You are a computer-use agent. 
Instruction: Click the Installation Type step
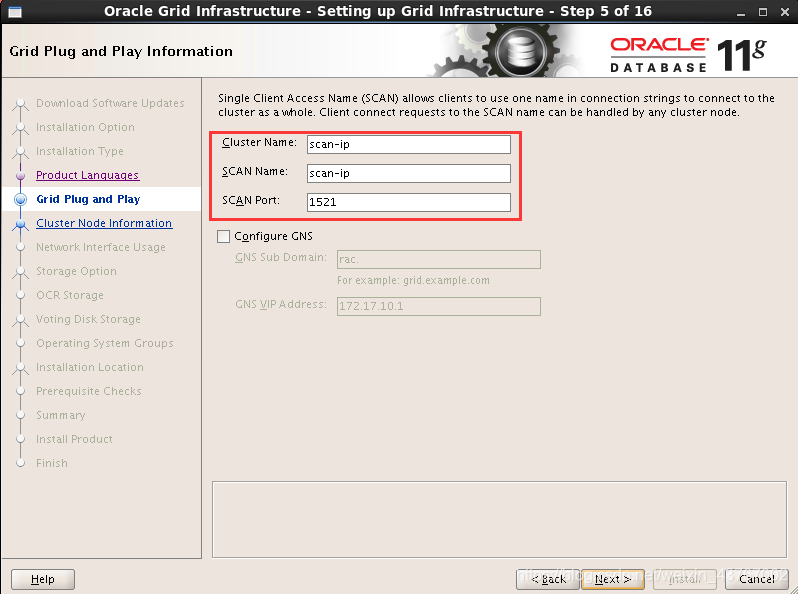click(x=80, y=151)
